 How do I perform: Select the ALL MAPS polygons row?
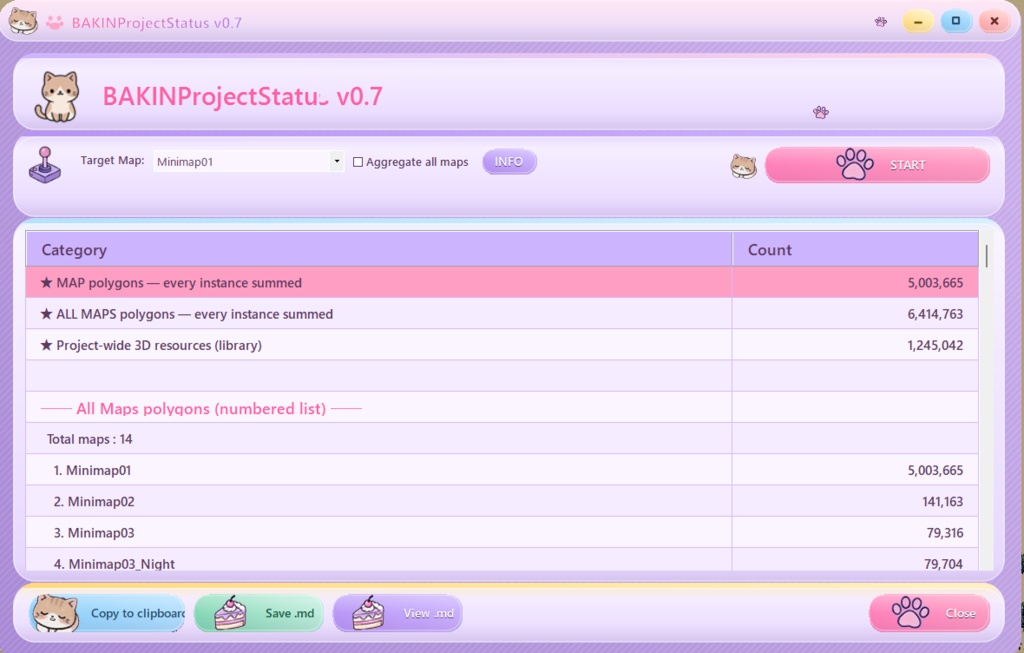click(x=502, y=314)
